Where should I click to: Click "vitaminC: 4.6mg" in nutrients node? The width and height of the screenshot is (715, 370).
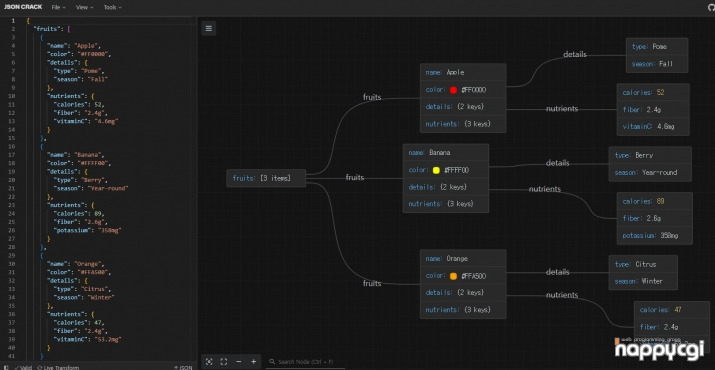(x=653, y=127)
